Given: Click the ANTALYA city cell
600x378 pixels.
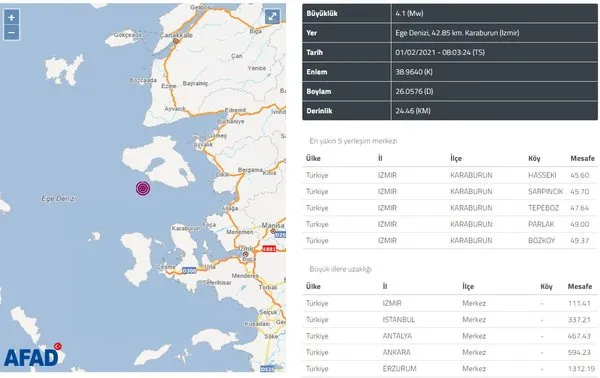Looking at the screenshot, I should tap(397, 336).
